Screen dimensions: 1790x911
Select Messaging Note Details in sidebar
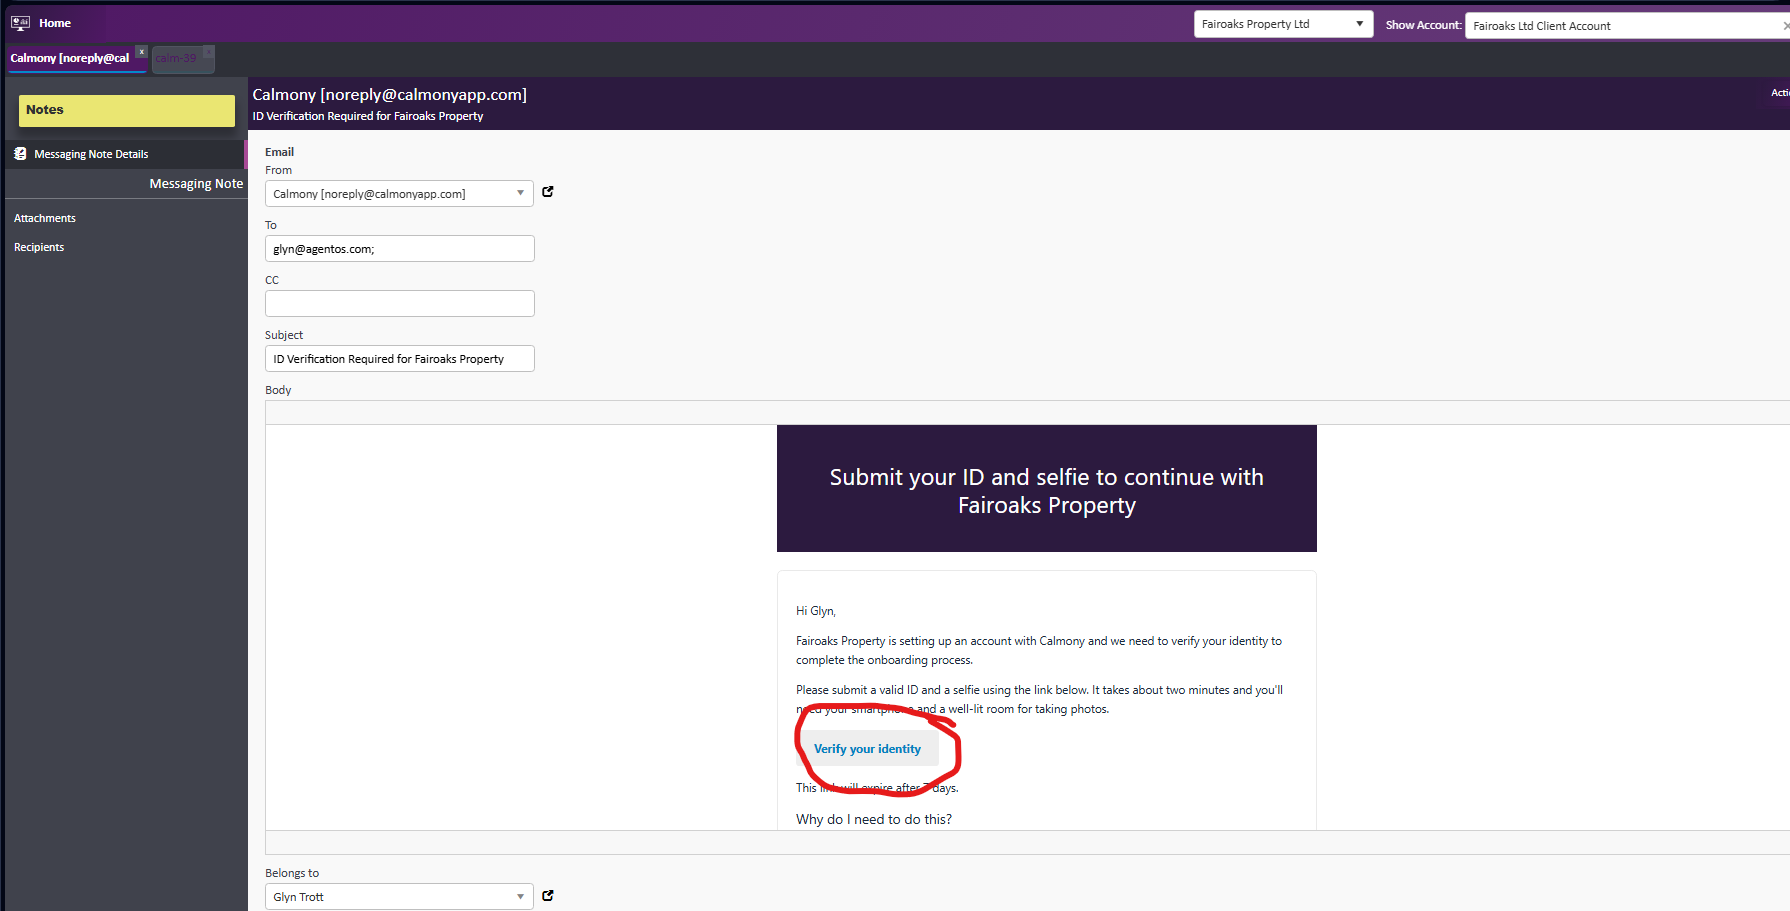point(91,154)
